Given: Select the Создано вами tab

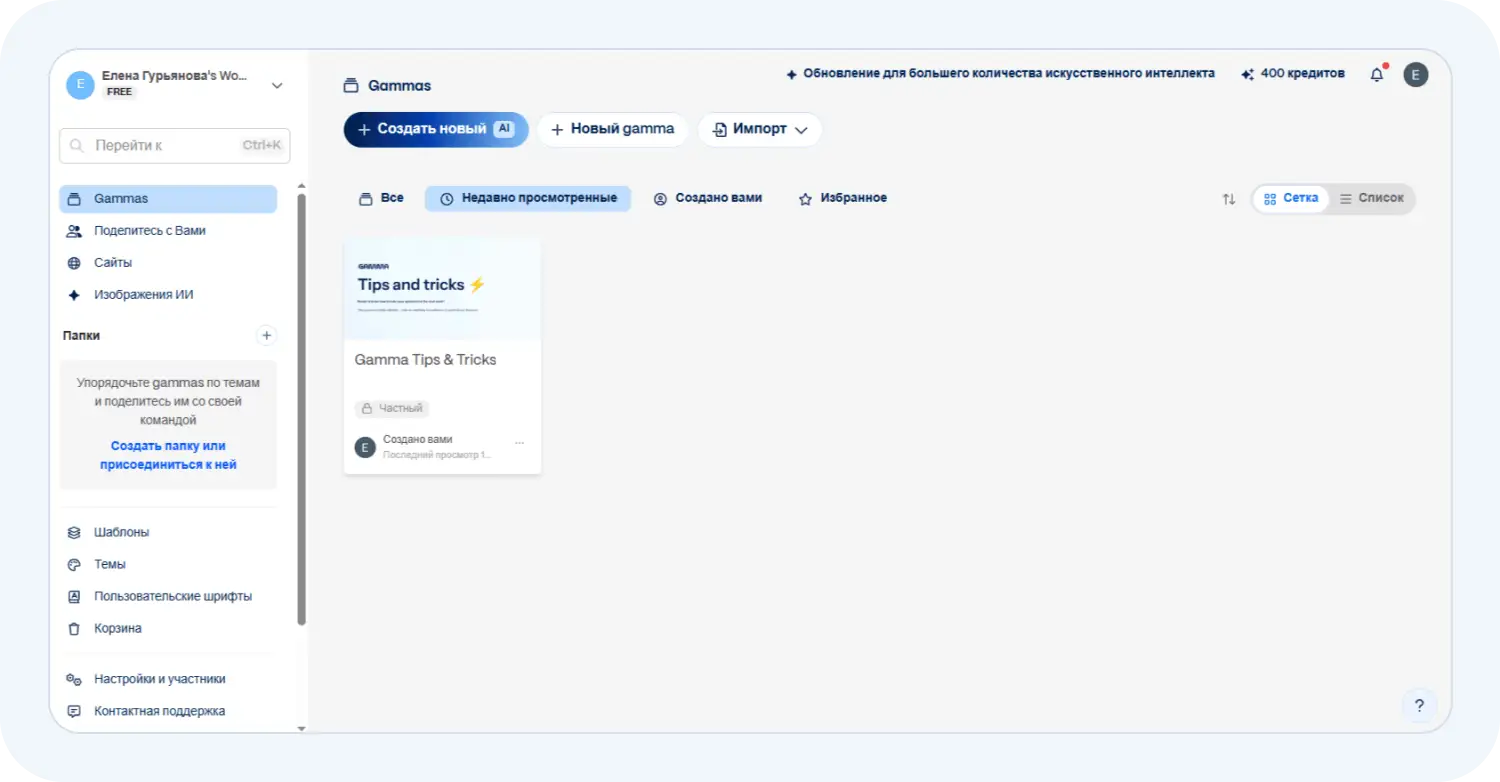Looking at the screenshot, I should pos(708,198).
